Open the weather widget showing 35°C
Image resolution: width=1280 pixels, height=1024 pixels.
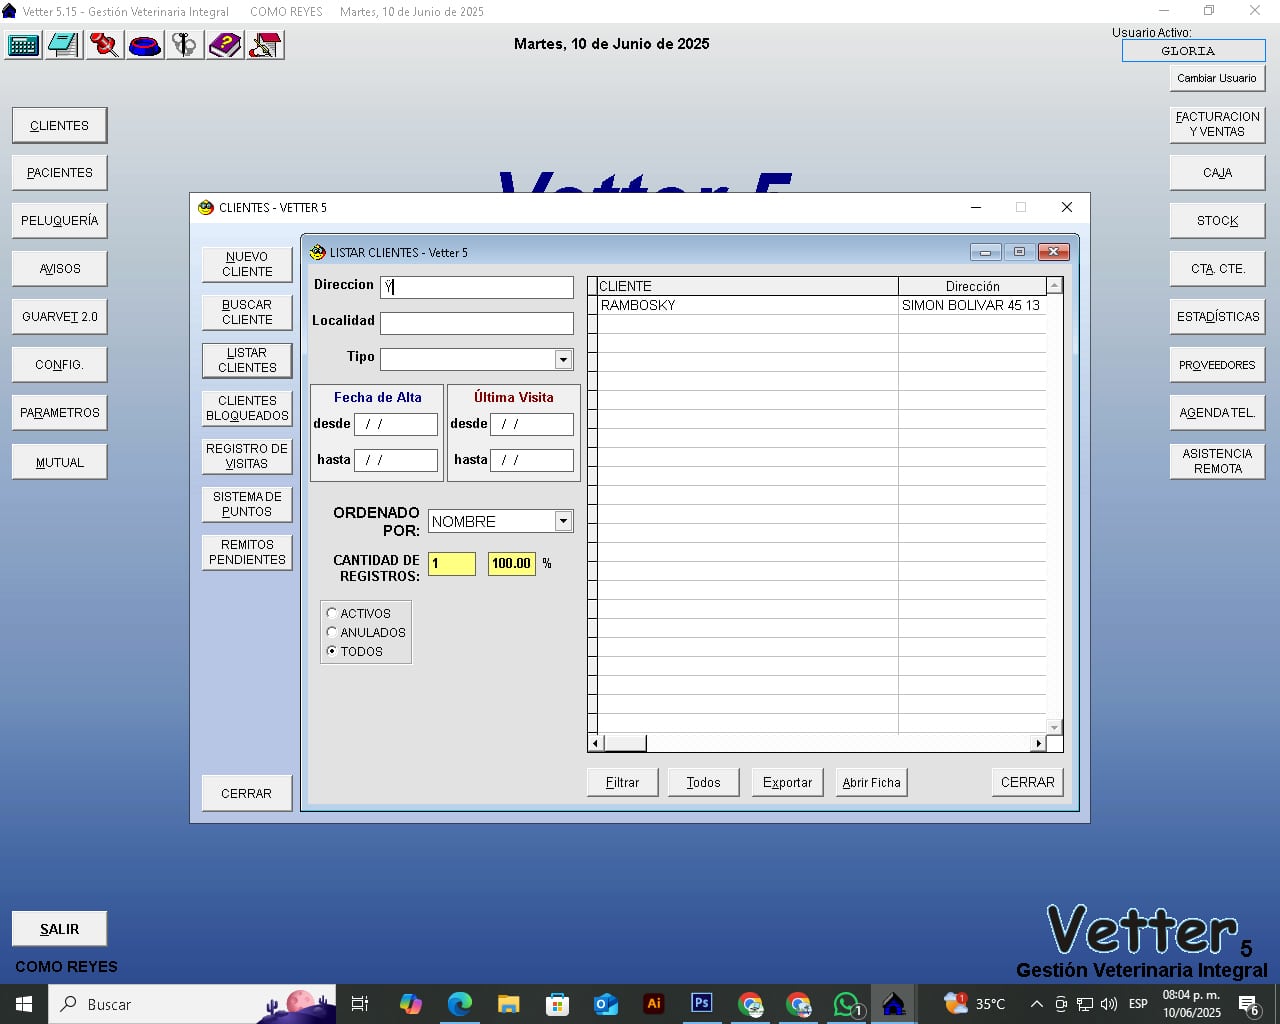[975, 1004]
